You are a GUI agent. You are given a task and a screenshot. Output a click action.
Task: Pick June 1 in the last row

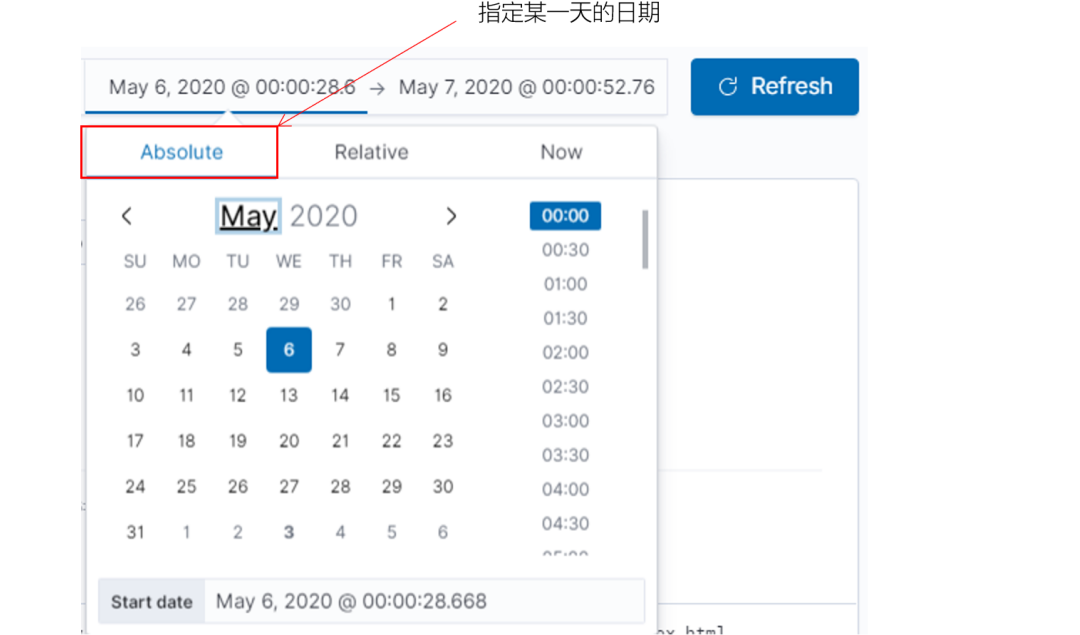point(187,532)
